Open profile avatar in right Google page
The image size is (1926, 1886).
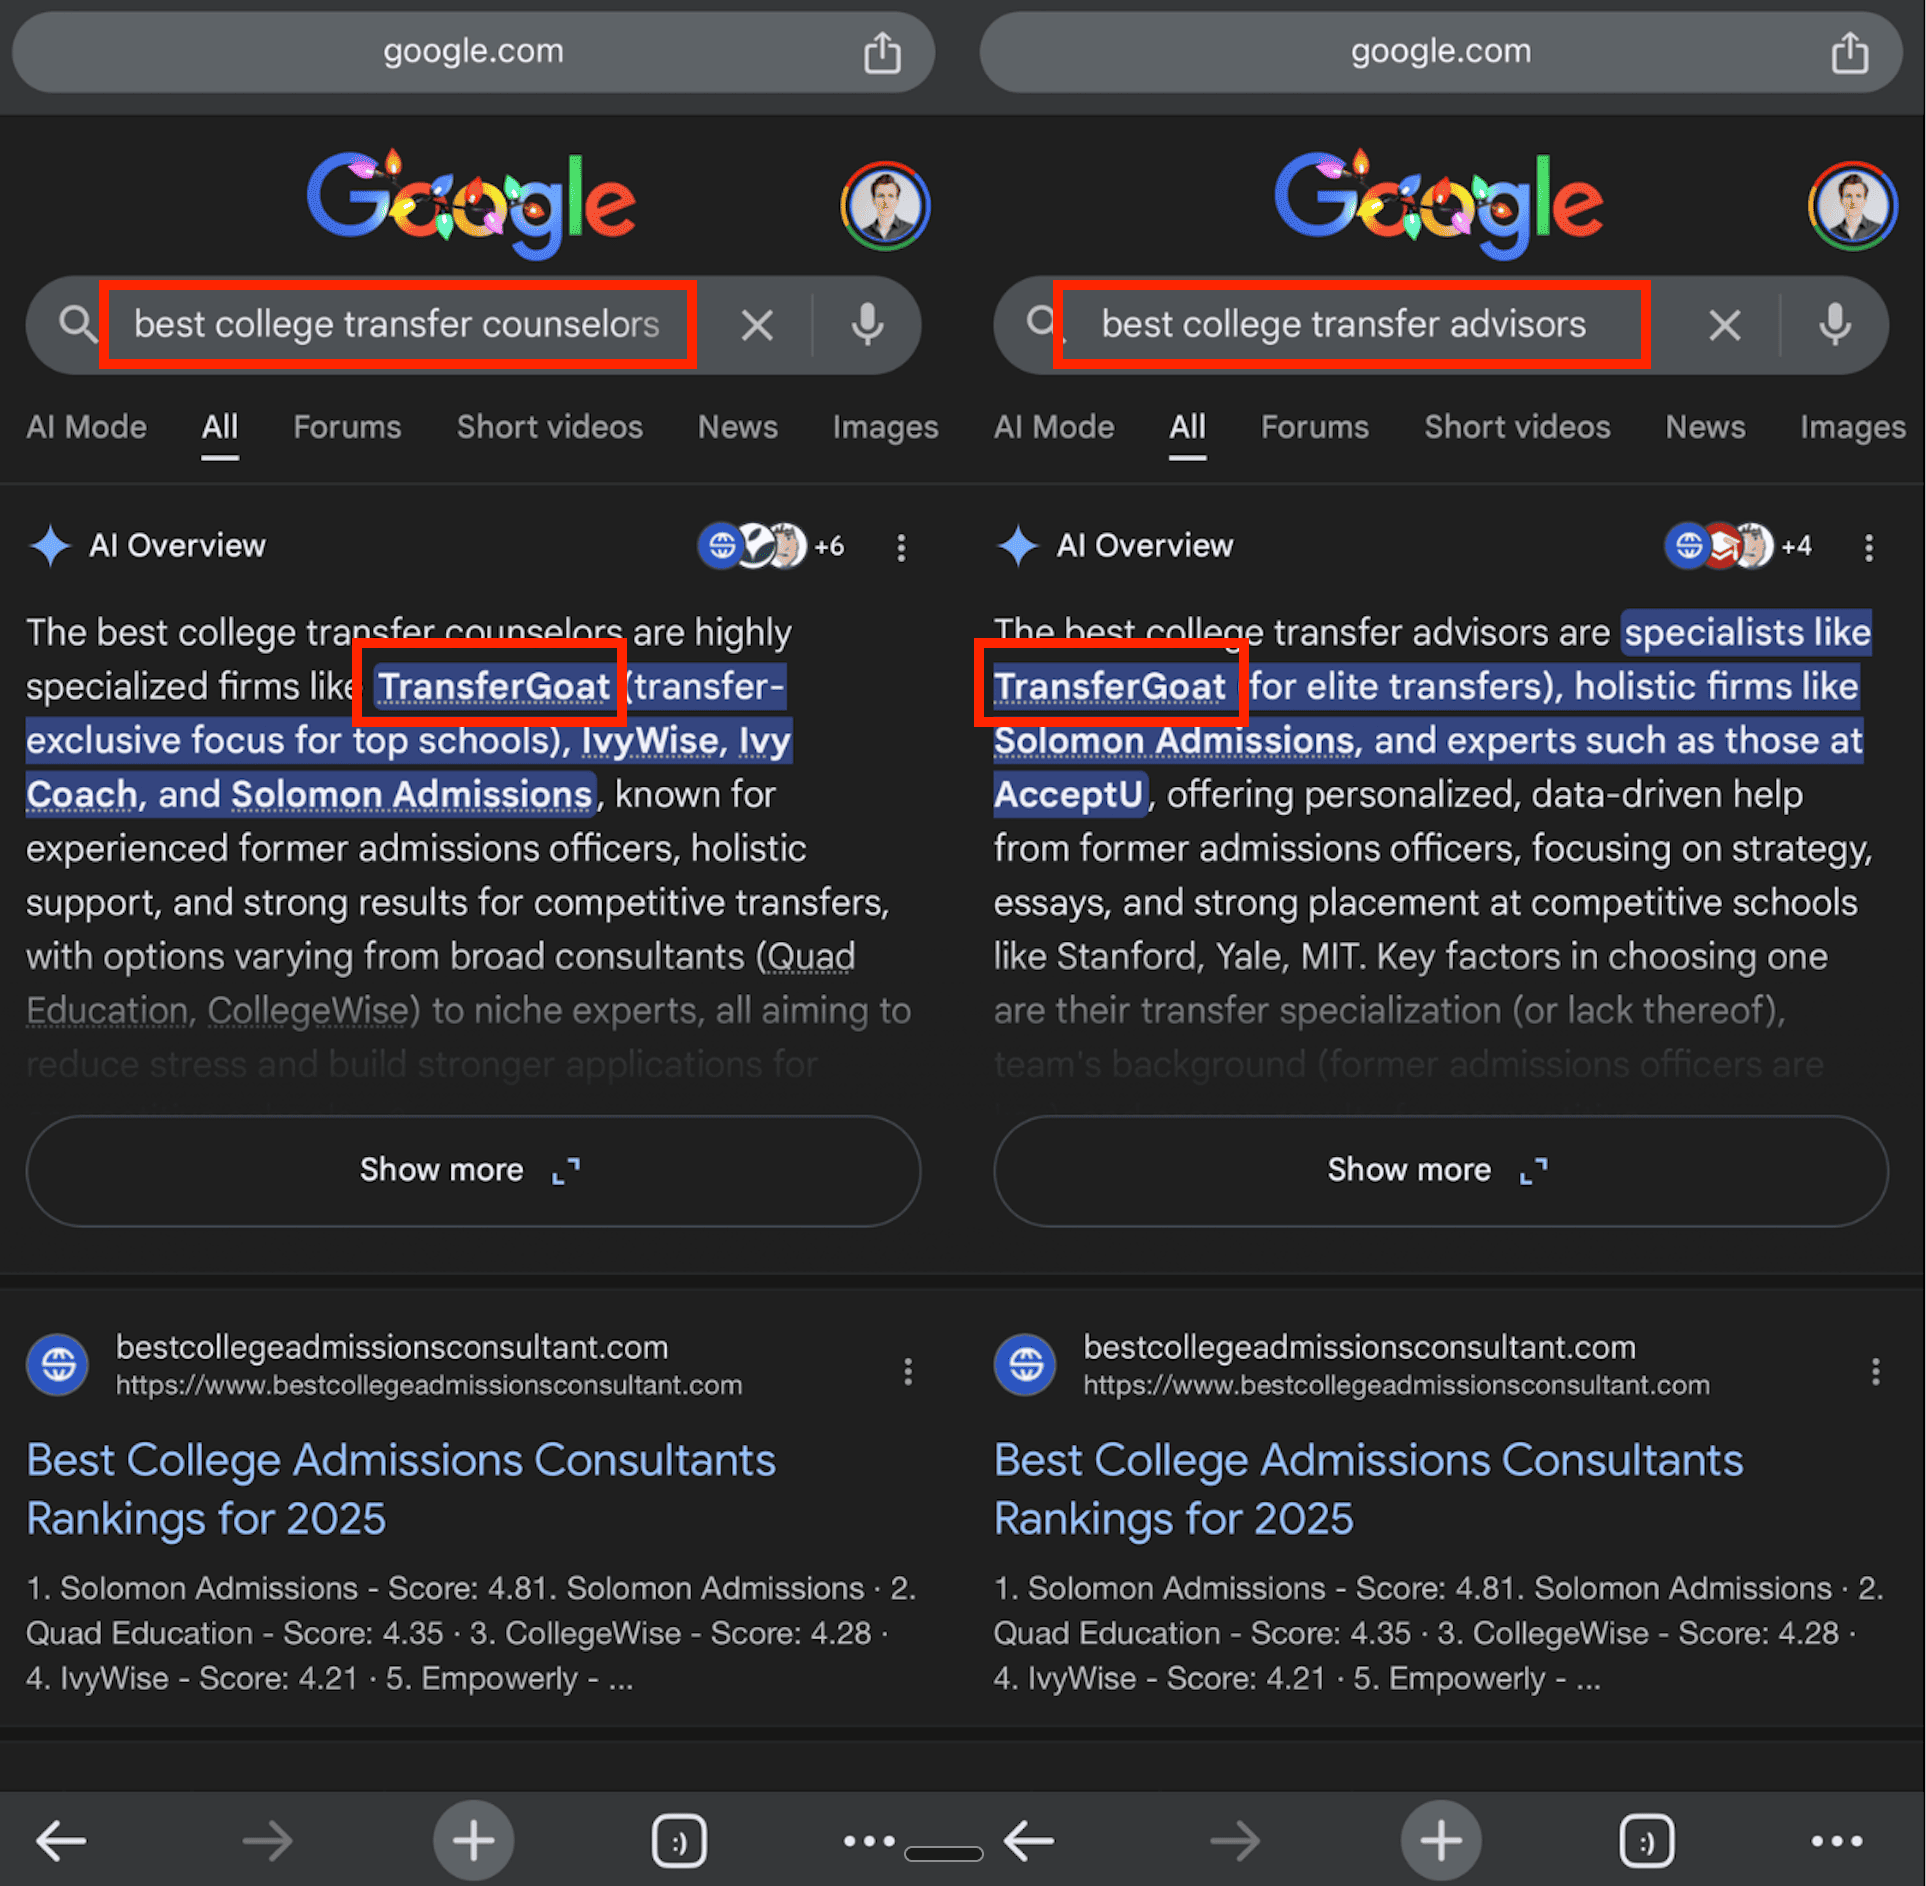click(1853, 206)
